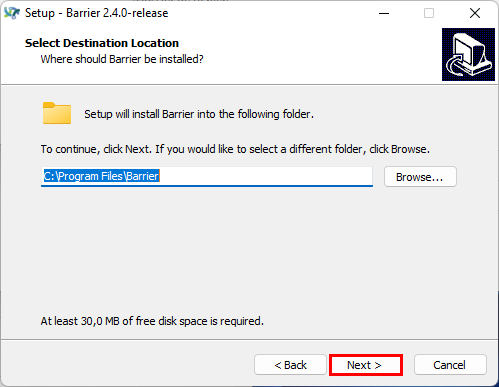
Task: Go to previous step via < Back
Action: pyautogui.click(x=290, y=365)
